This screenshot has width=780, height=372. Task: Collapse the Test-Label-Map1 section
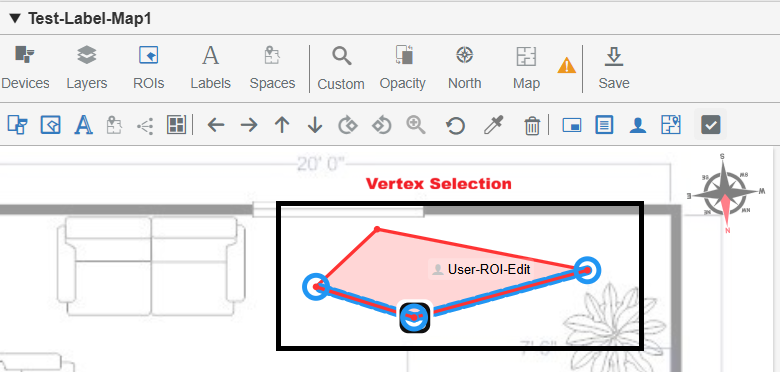15,19
